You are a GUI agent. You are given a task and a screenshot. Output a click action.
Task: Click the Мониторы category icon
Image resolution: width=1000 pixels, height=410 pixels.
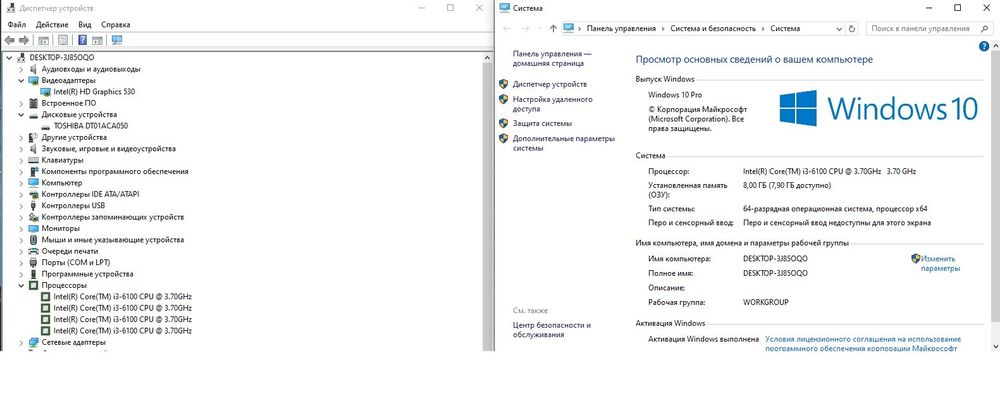[x=34, y=228]
